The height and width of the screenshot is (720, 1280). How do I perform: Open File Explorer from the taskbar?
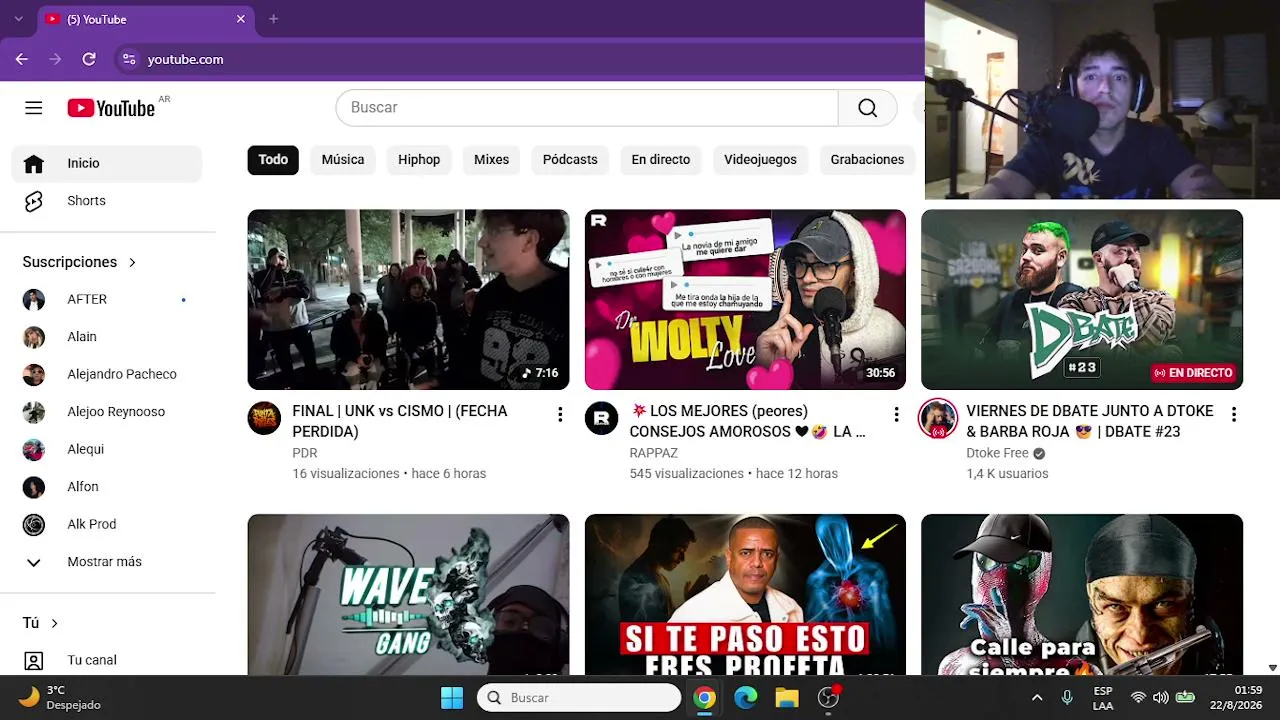[x=787, y=697]
